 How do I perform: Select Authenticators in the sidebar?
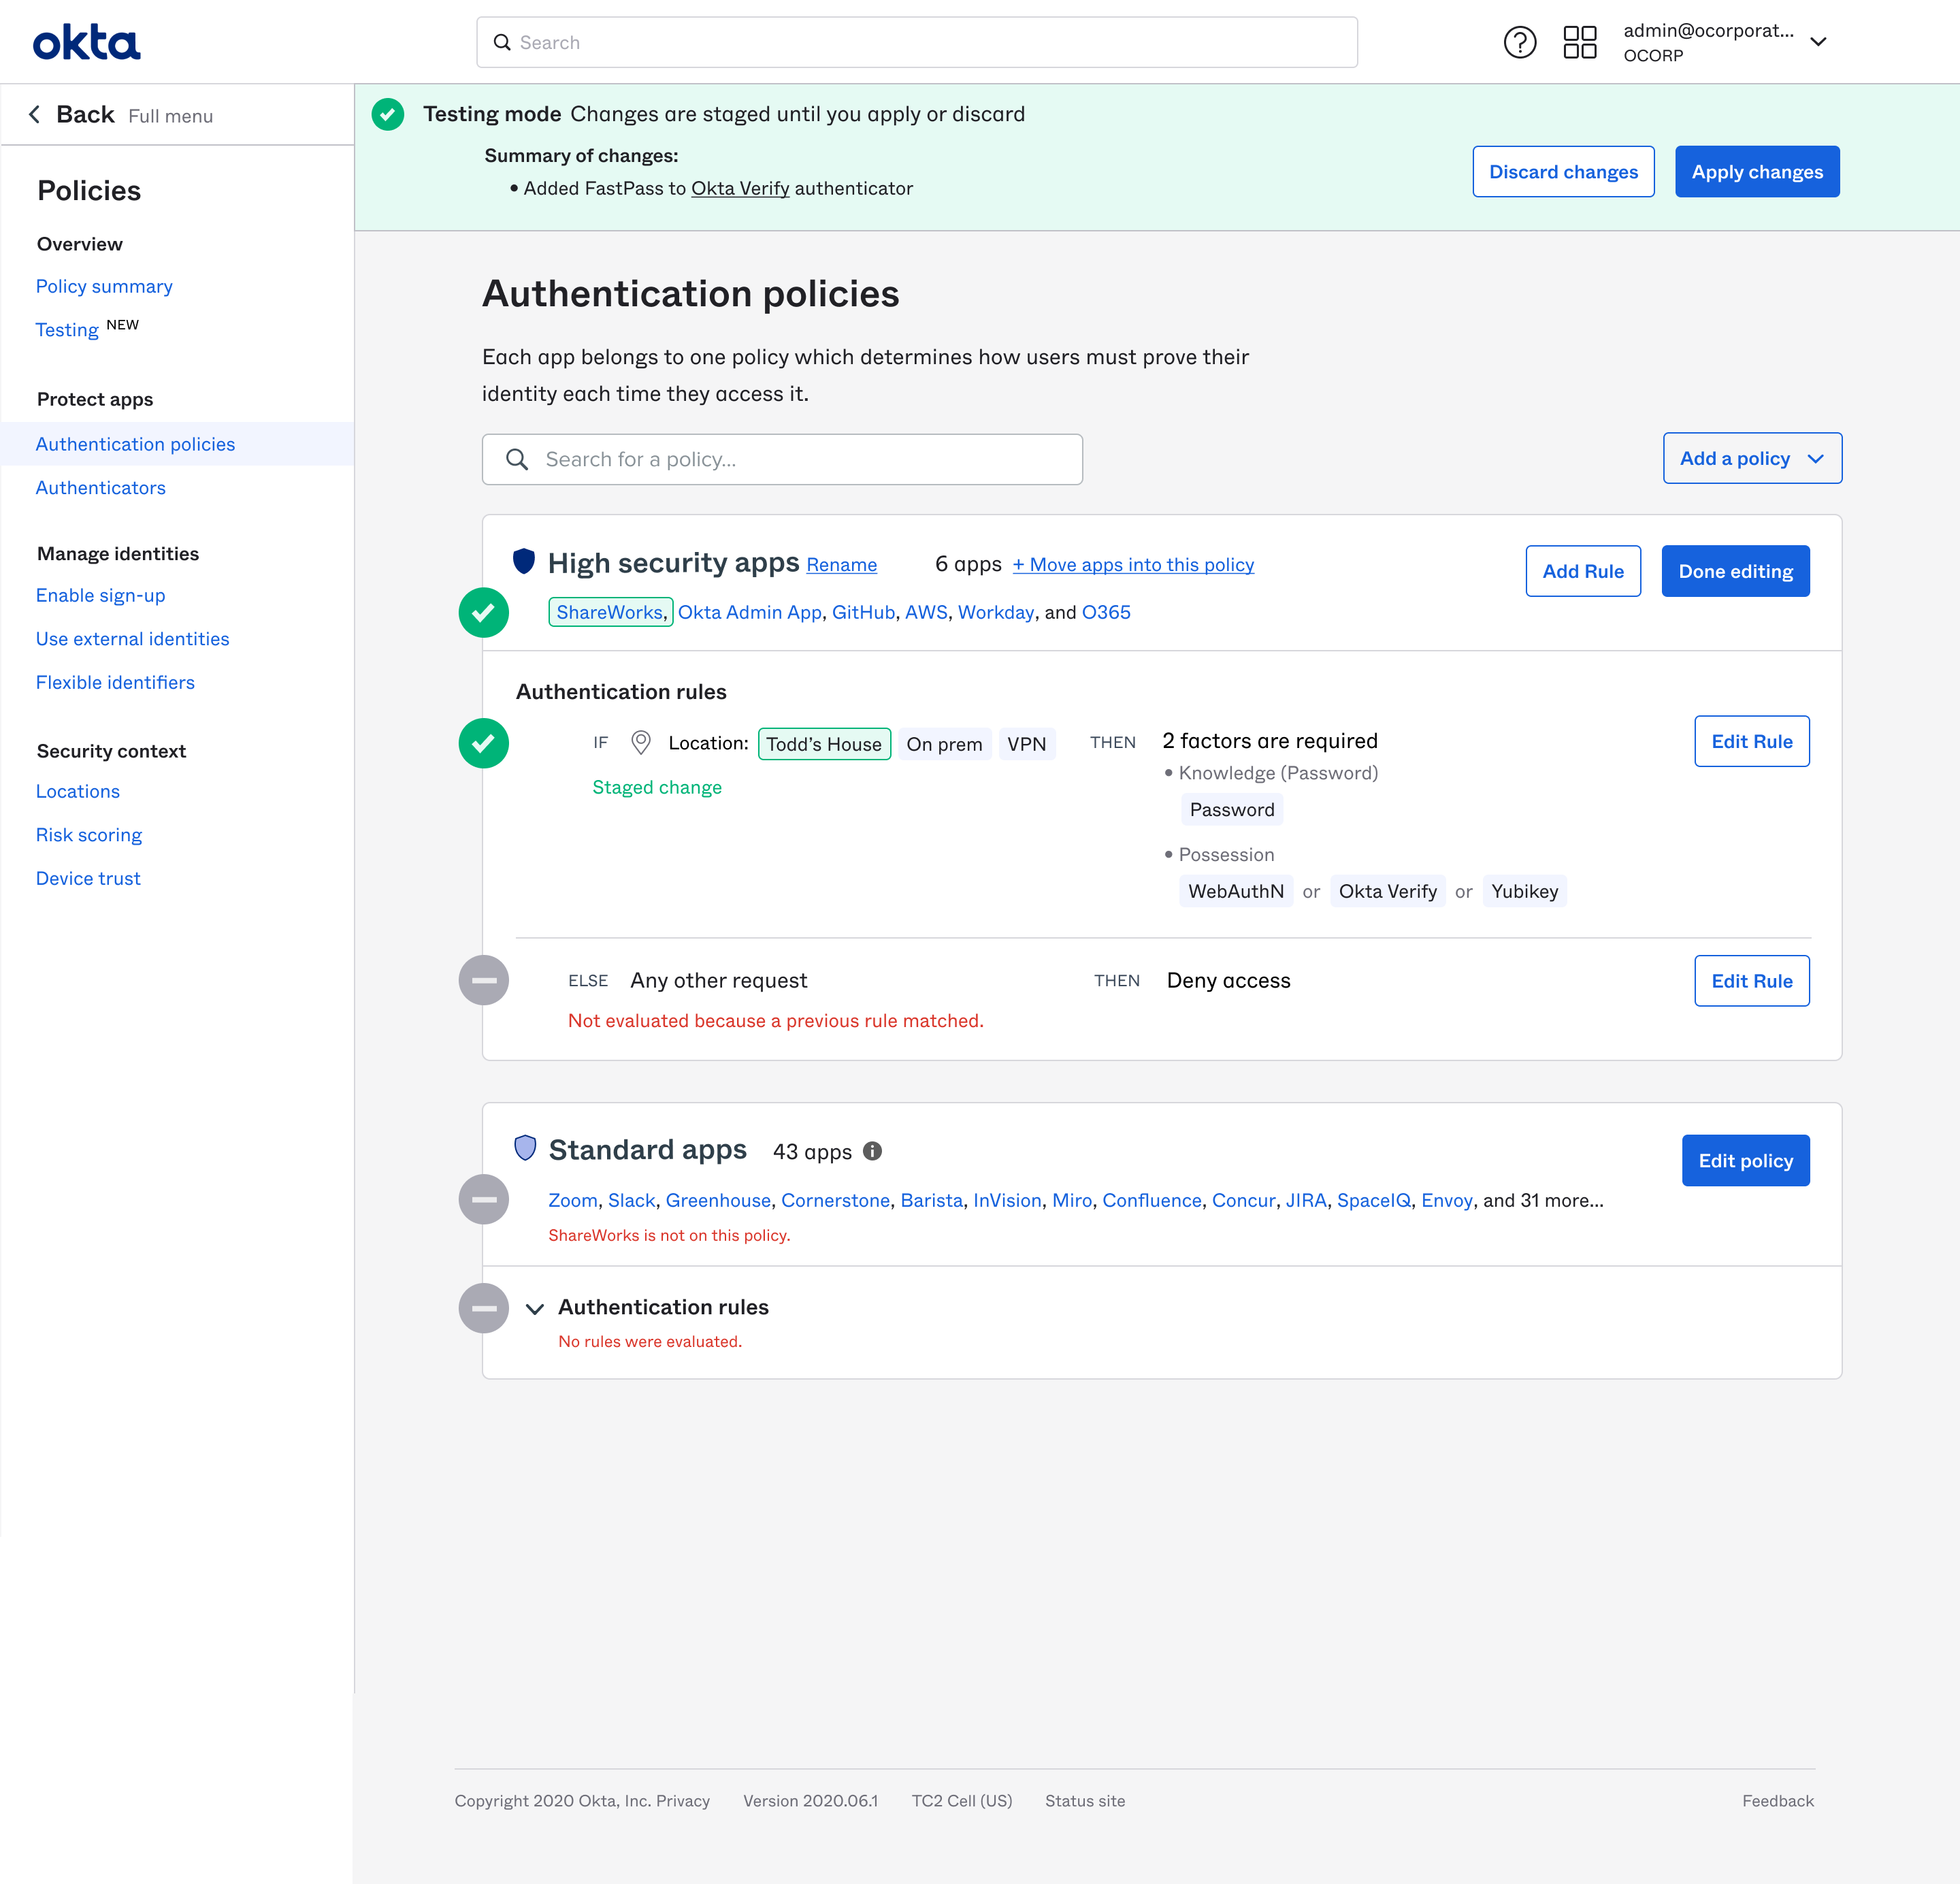tap(100, 487)
